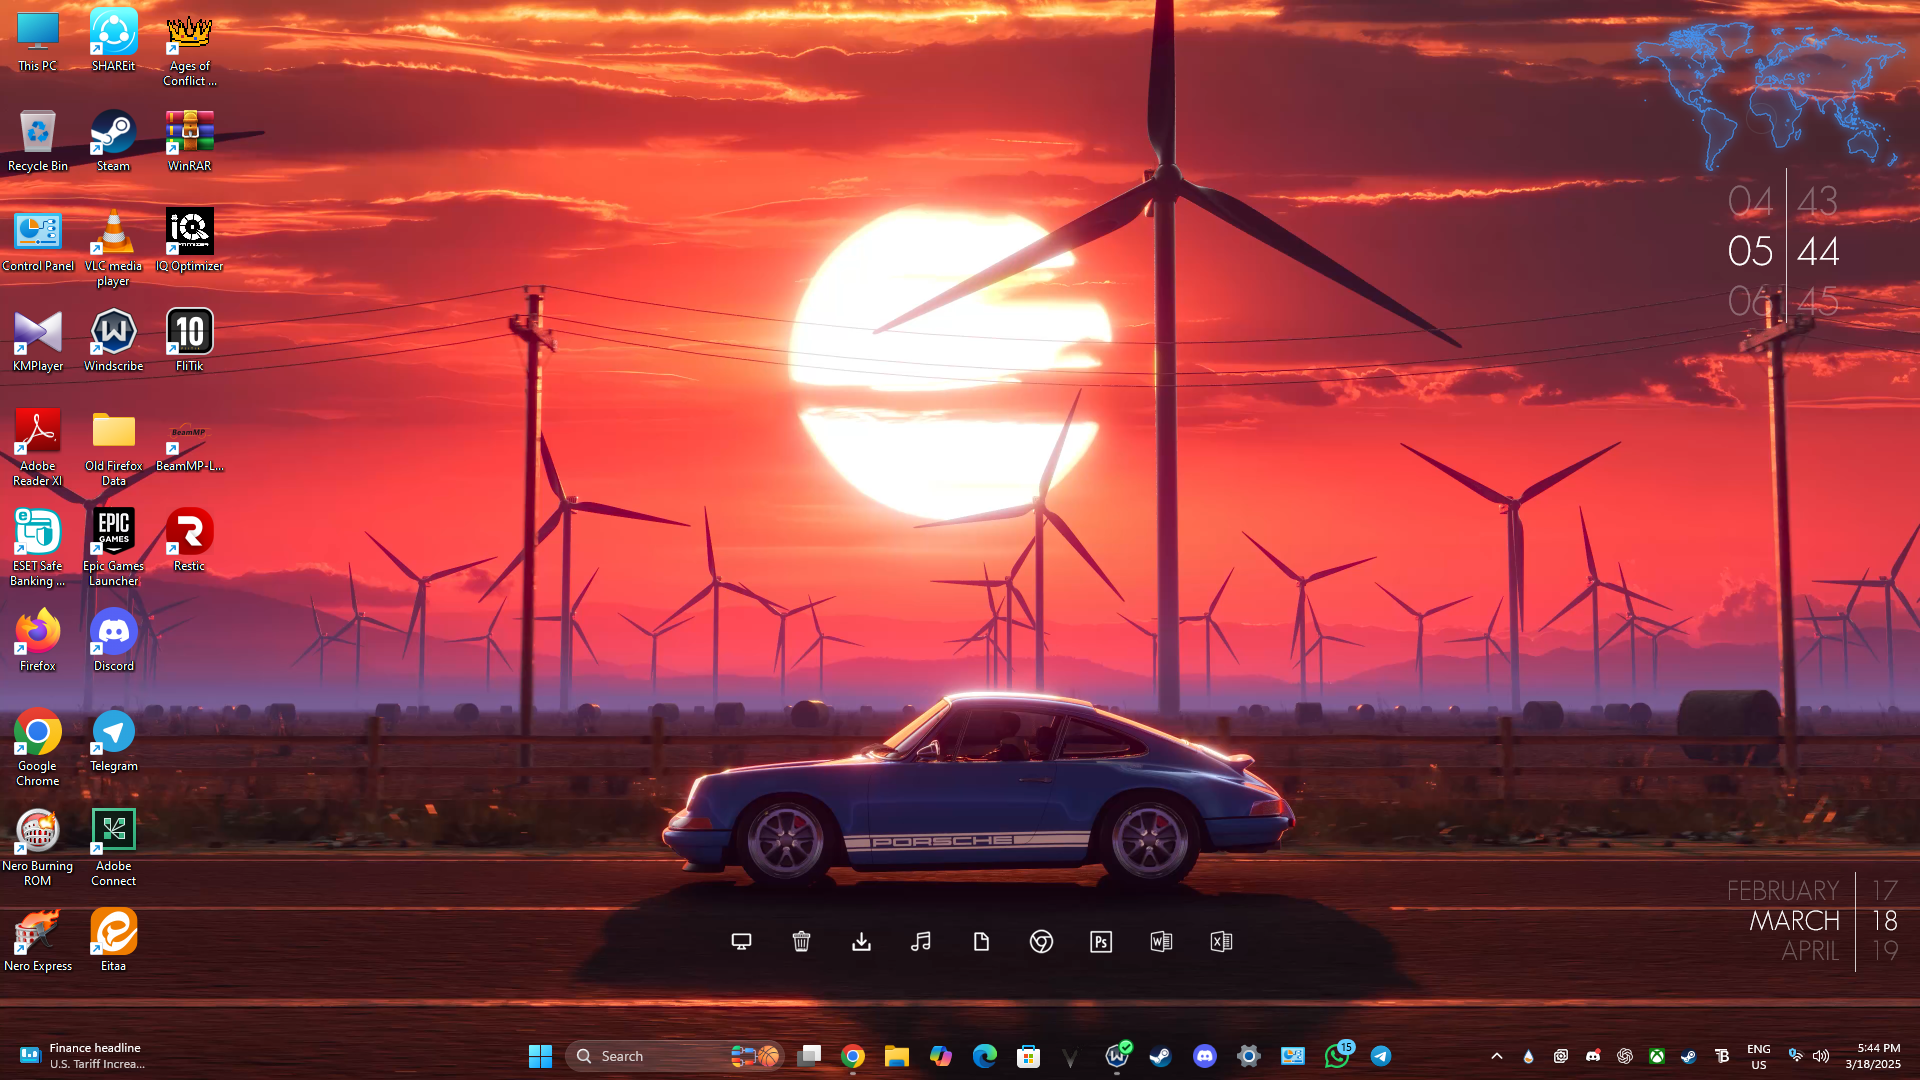The image size is (1920, 1080).
Task: Open Microsoft Store from the taskbar
Action: [1029, 1056]
